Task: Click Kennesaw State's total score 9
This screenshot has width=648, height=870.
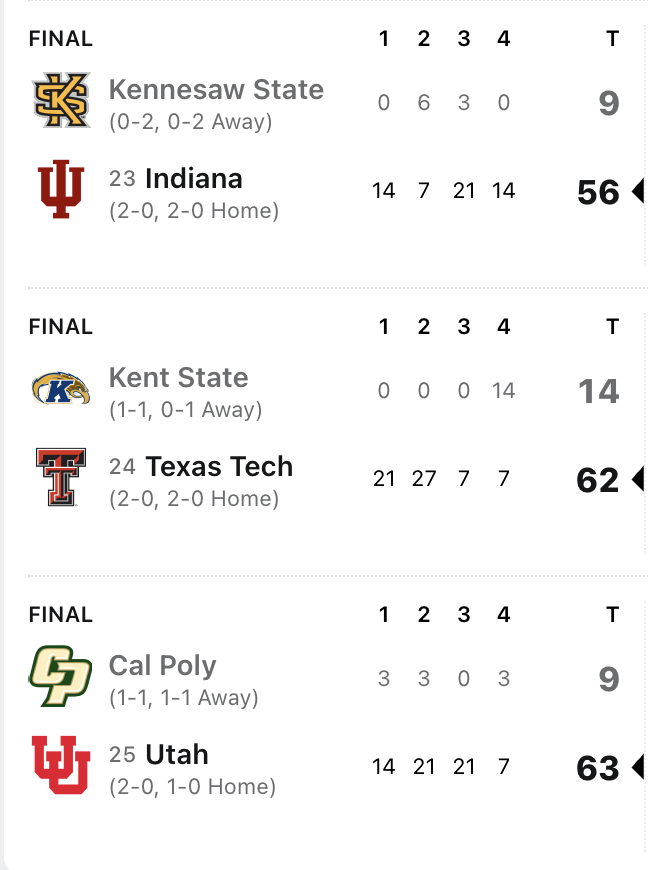Action: [x=609, y=103]
